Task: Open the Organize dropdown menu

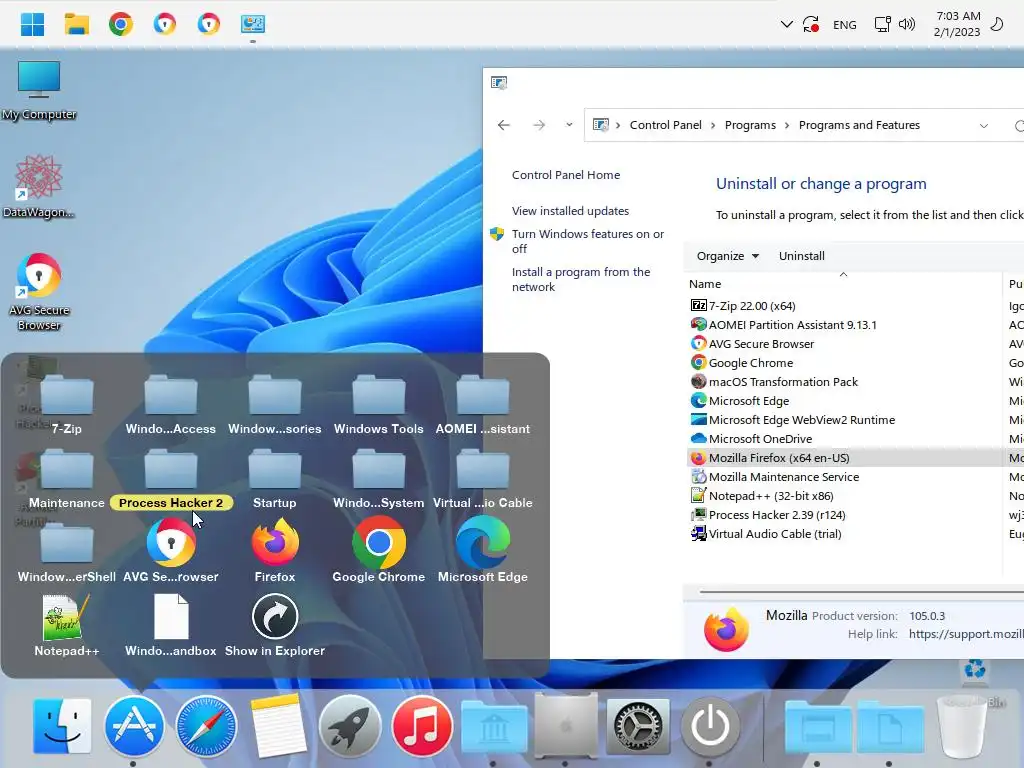Action: pyautogui.click(x=728, y=256)
